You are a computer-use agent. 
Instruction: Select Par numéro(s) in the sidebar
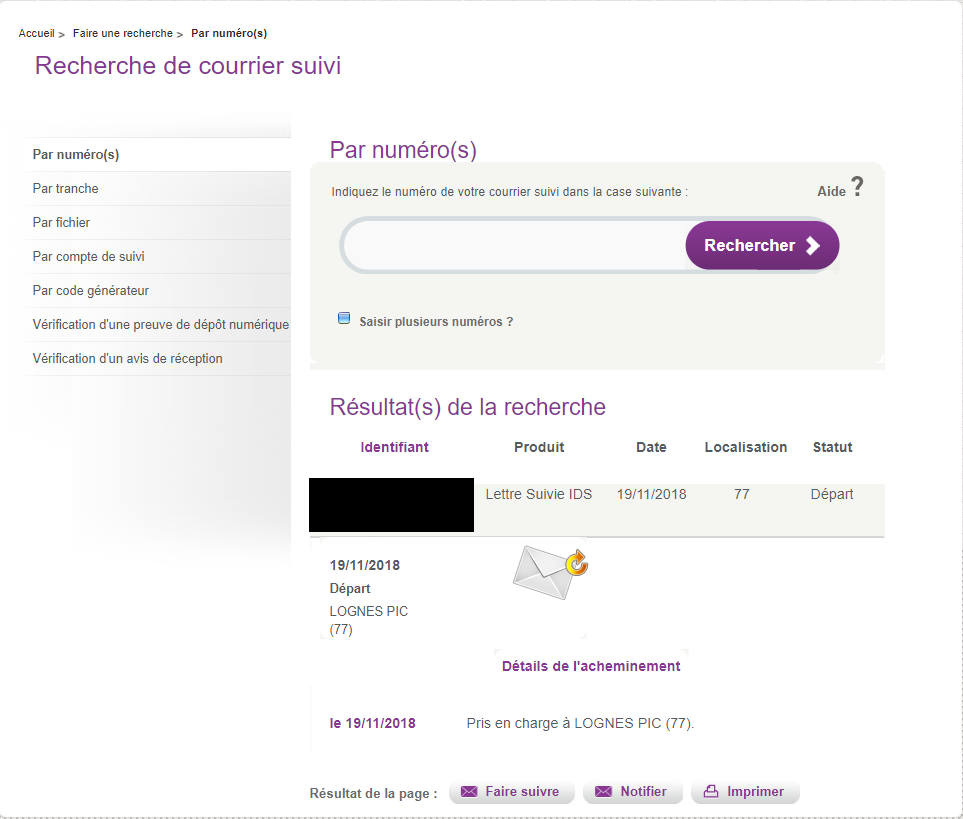coord(76,155)
